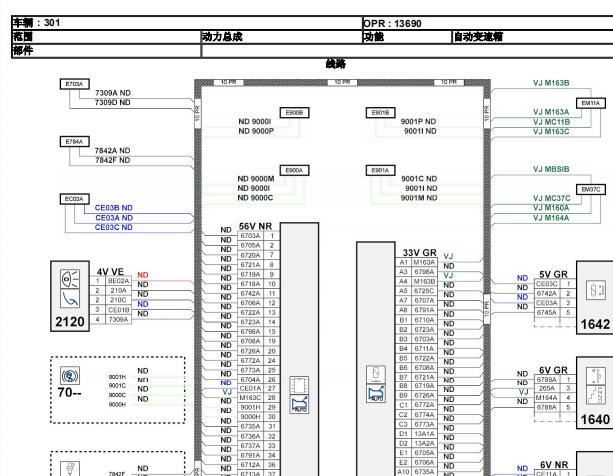Click the stalk switch icon in component 2120
The width and height of the screenshot is (613, 476).
tap(70, 299)
